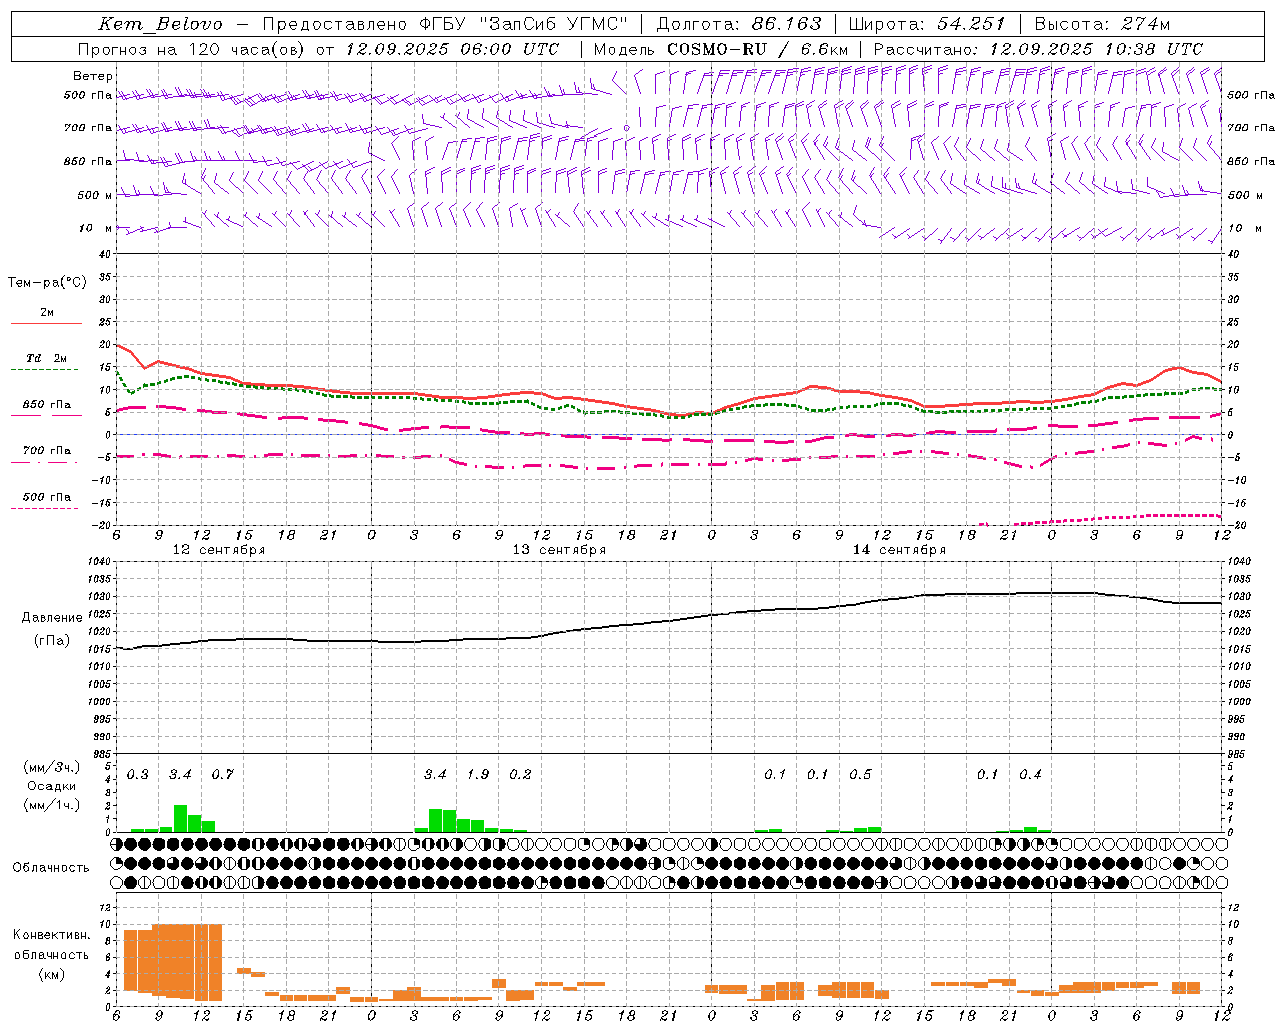This screenshot has height=1024, width=1280.
Task: Click the '(км)' kilometers unit label
Action: pyautogui.click(x=51, y=974)
